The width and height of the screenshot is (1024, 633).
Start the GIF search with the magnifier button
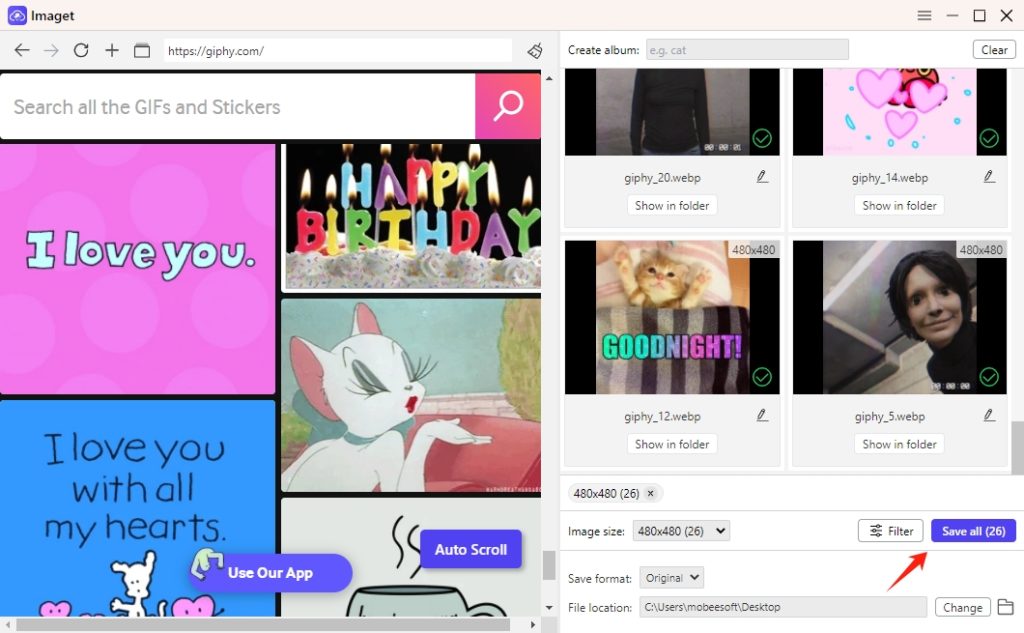point(508,106)
